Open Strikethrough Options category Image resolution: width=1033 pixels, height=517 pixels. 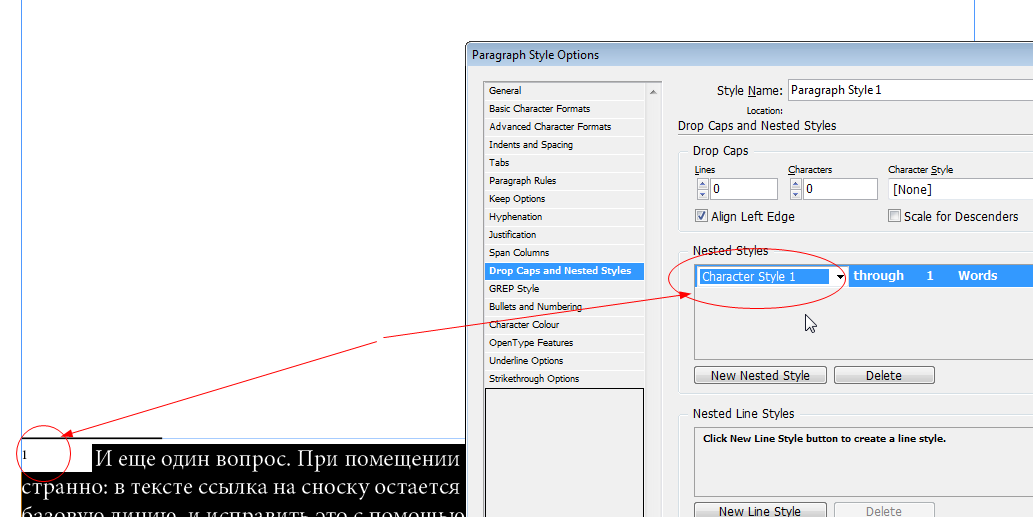564,379
